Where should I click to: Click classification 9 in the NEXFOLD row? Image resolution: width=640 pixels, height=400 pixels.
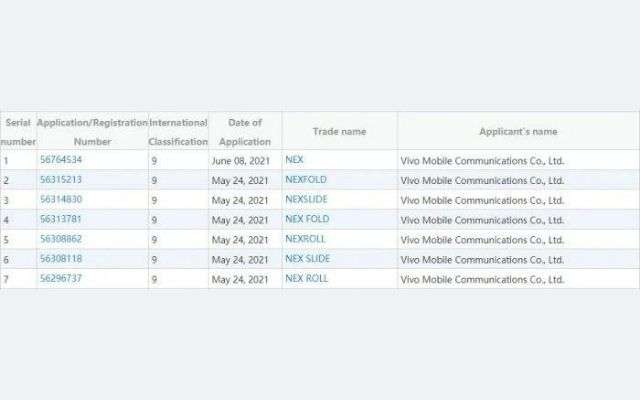(154, 181)
